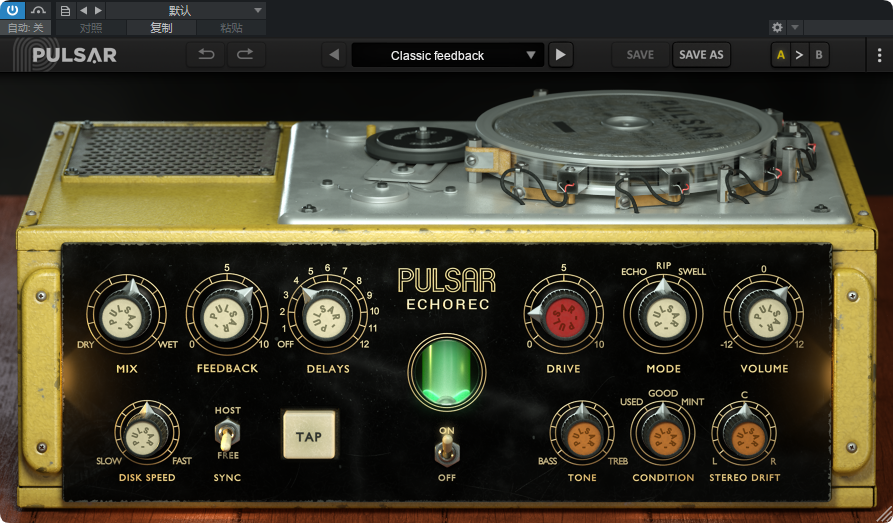Click the FAST label on DISK SPEED
This screenshot has height=523, width=893.
(182, 461)
